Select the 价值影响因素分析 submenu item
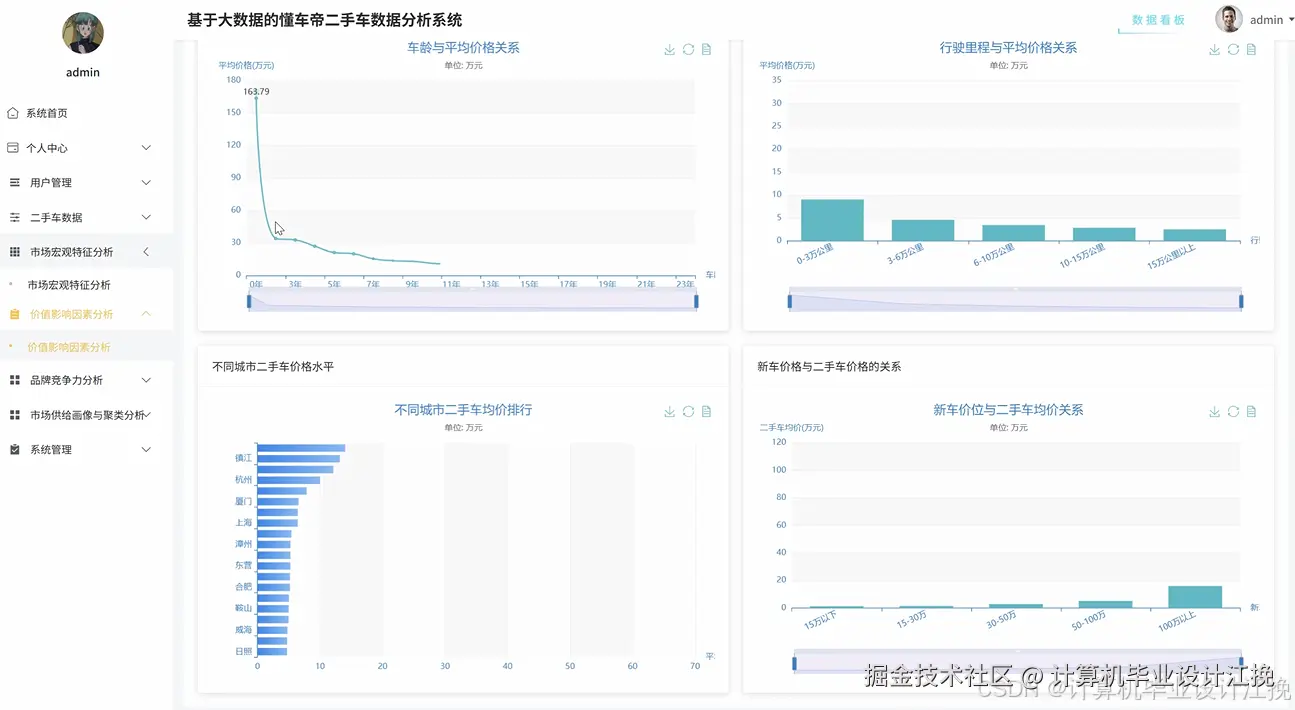The width and height of the screenshot is (1295, 710). point(69,347)
